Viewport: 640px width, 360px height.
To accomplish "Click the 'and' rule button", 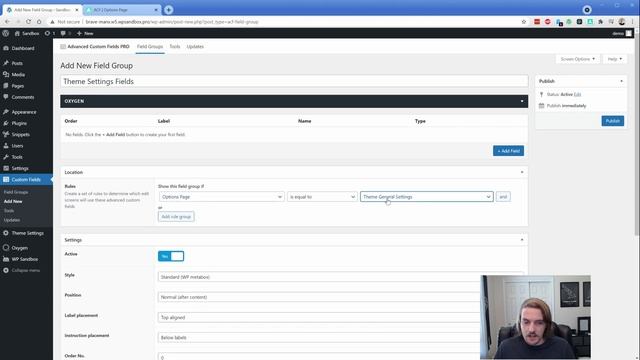I will tap(503, 197).
